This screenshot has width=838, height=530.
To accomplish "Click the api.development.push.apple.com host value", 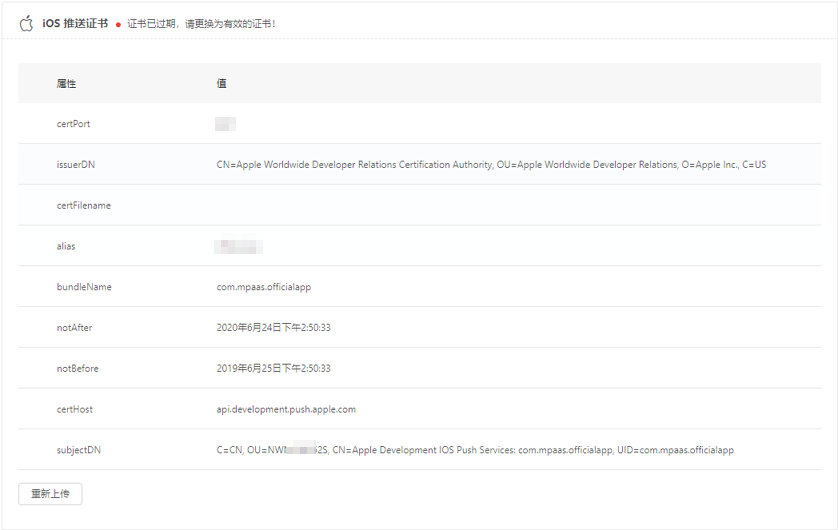I will click(286, 409).
